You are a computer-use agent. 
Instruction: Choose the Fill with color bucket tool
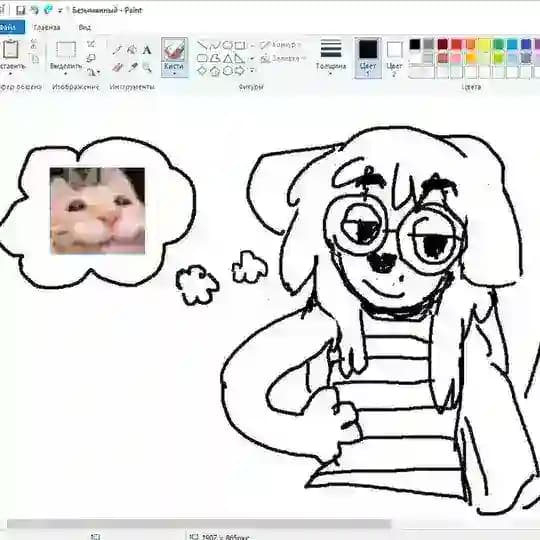click(x=132, y=50)
